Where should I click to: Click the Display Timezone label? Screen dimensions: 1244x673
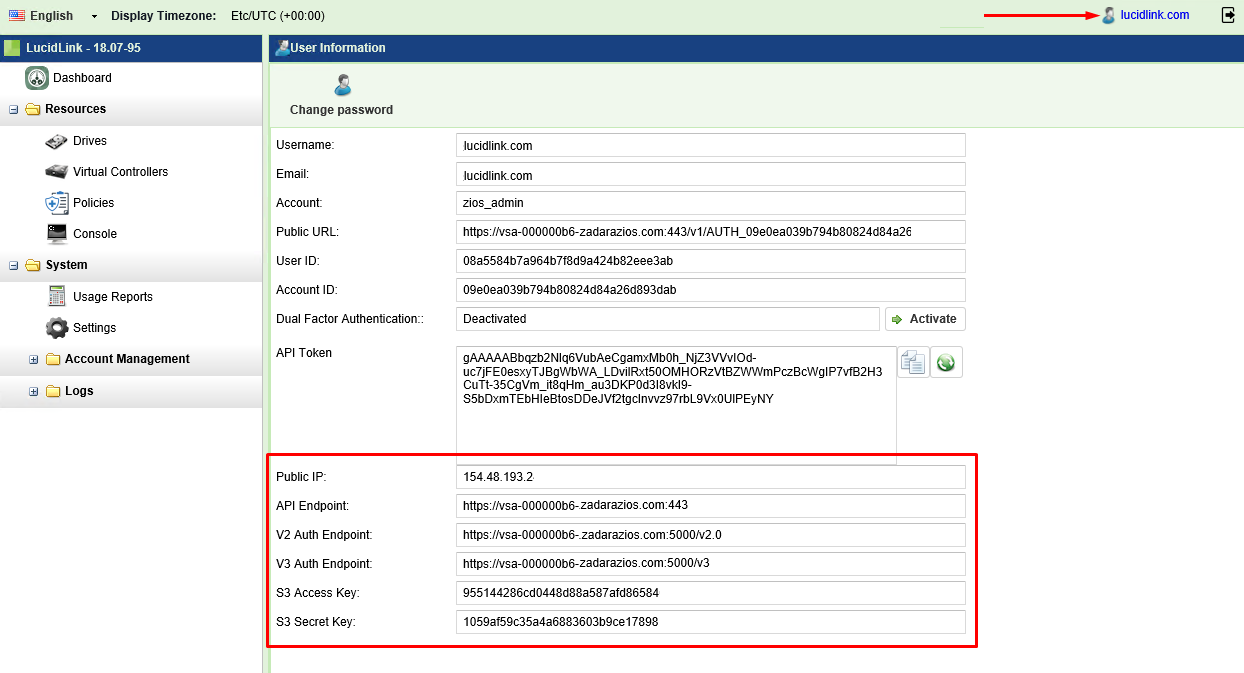(164, 16)
